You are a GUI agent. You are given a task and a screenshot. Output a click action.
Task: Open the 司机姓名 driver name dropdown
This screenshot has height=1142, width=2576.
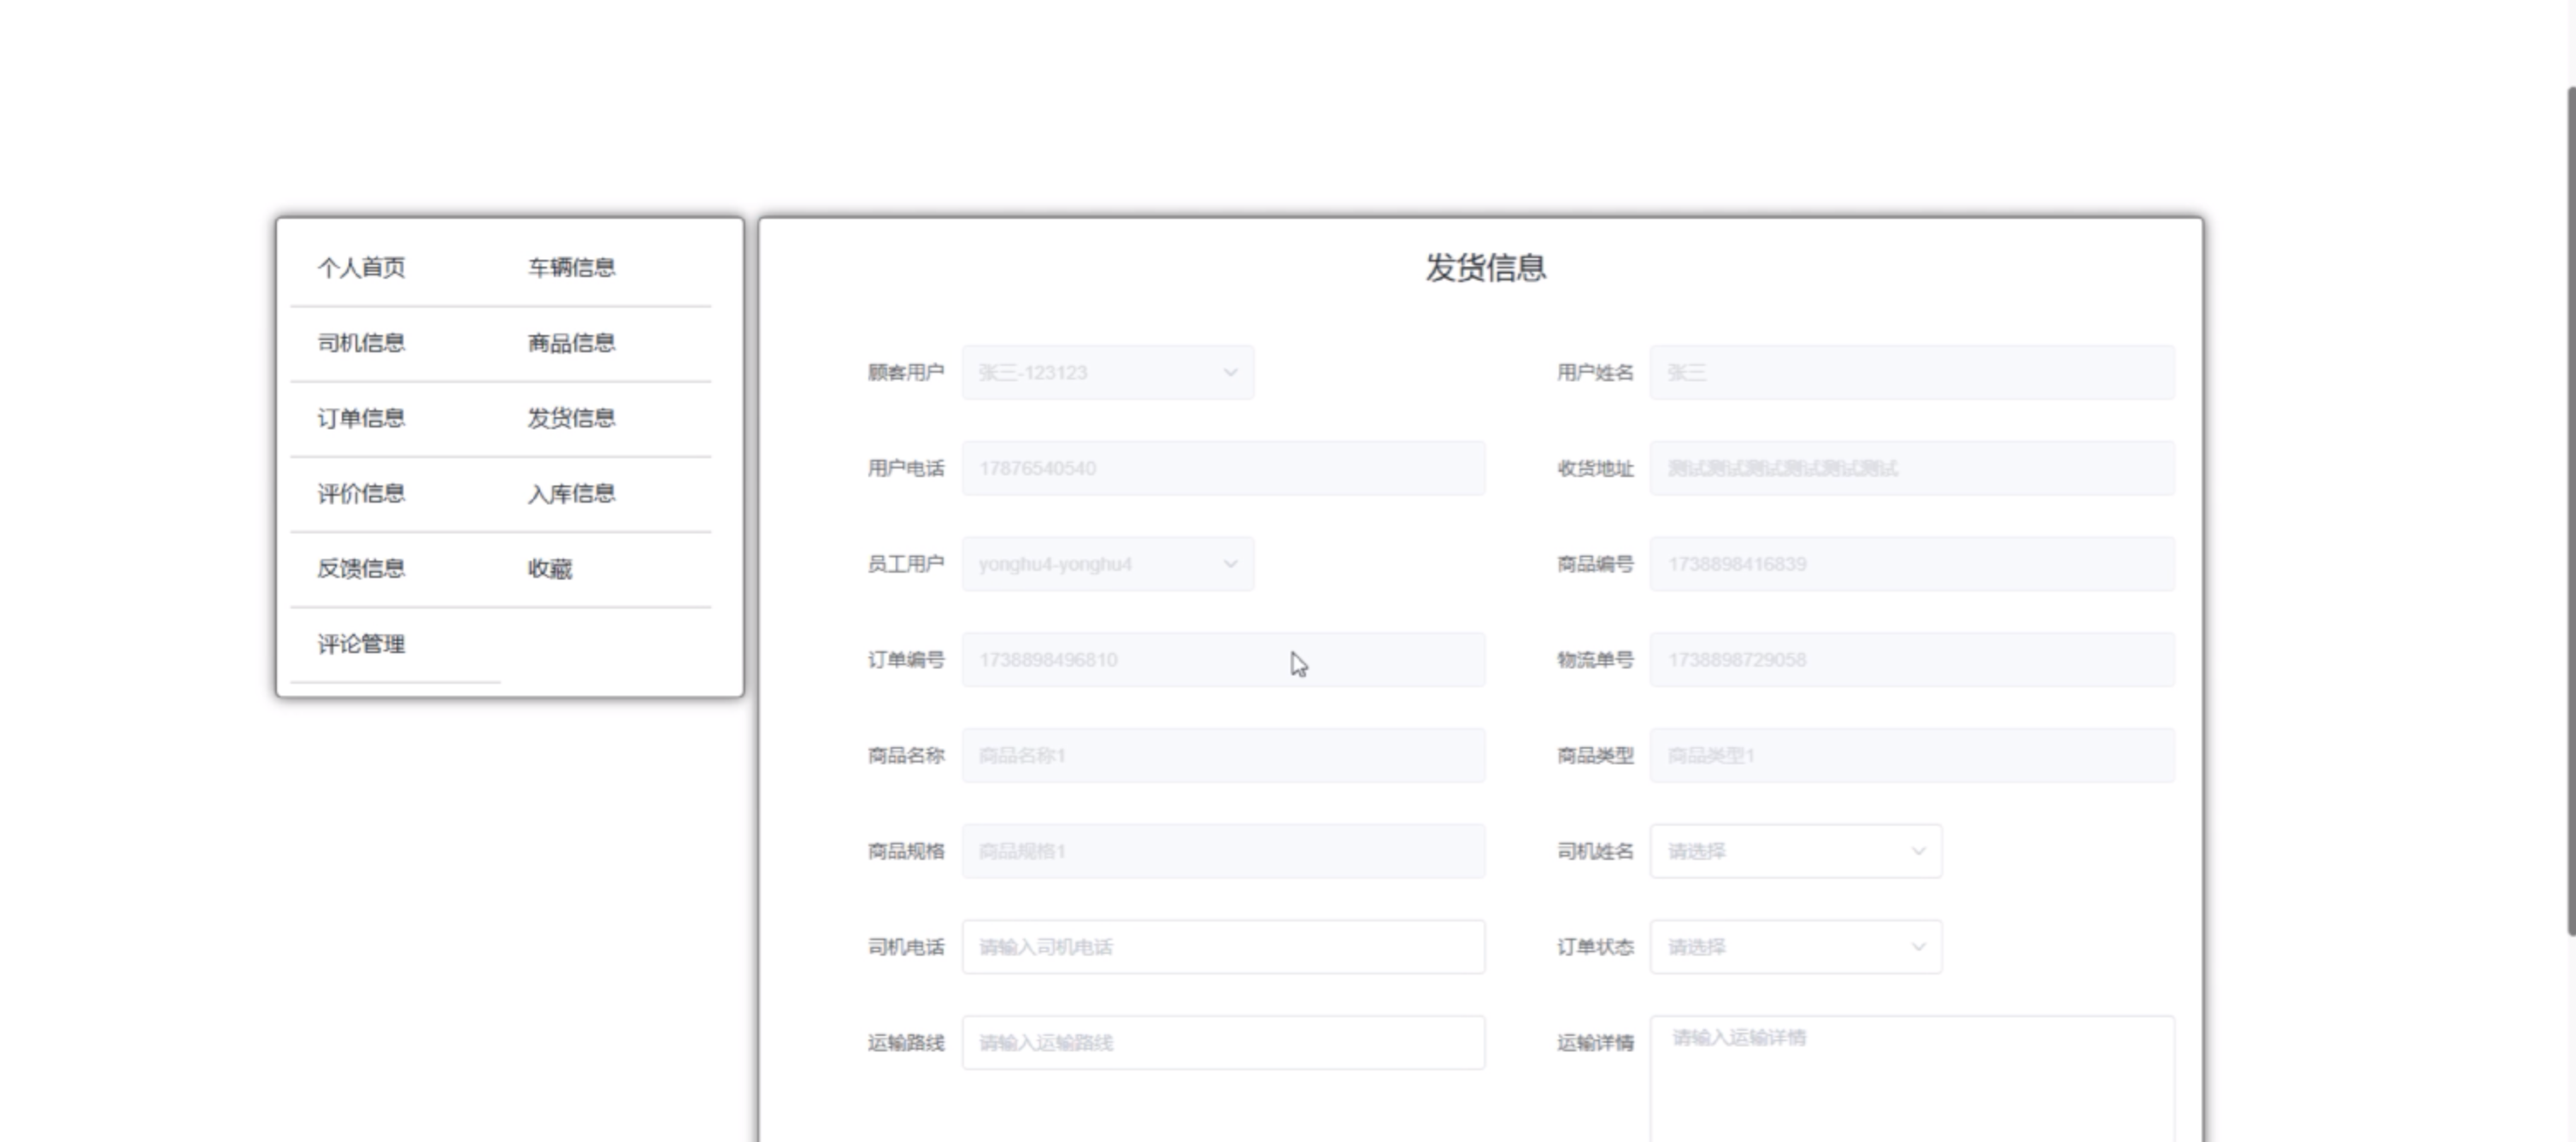pos(1795,851)
